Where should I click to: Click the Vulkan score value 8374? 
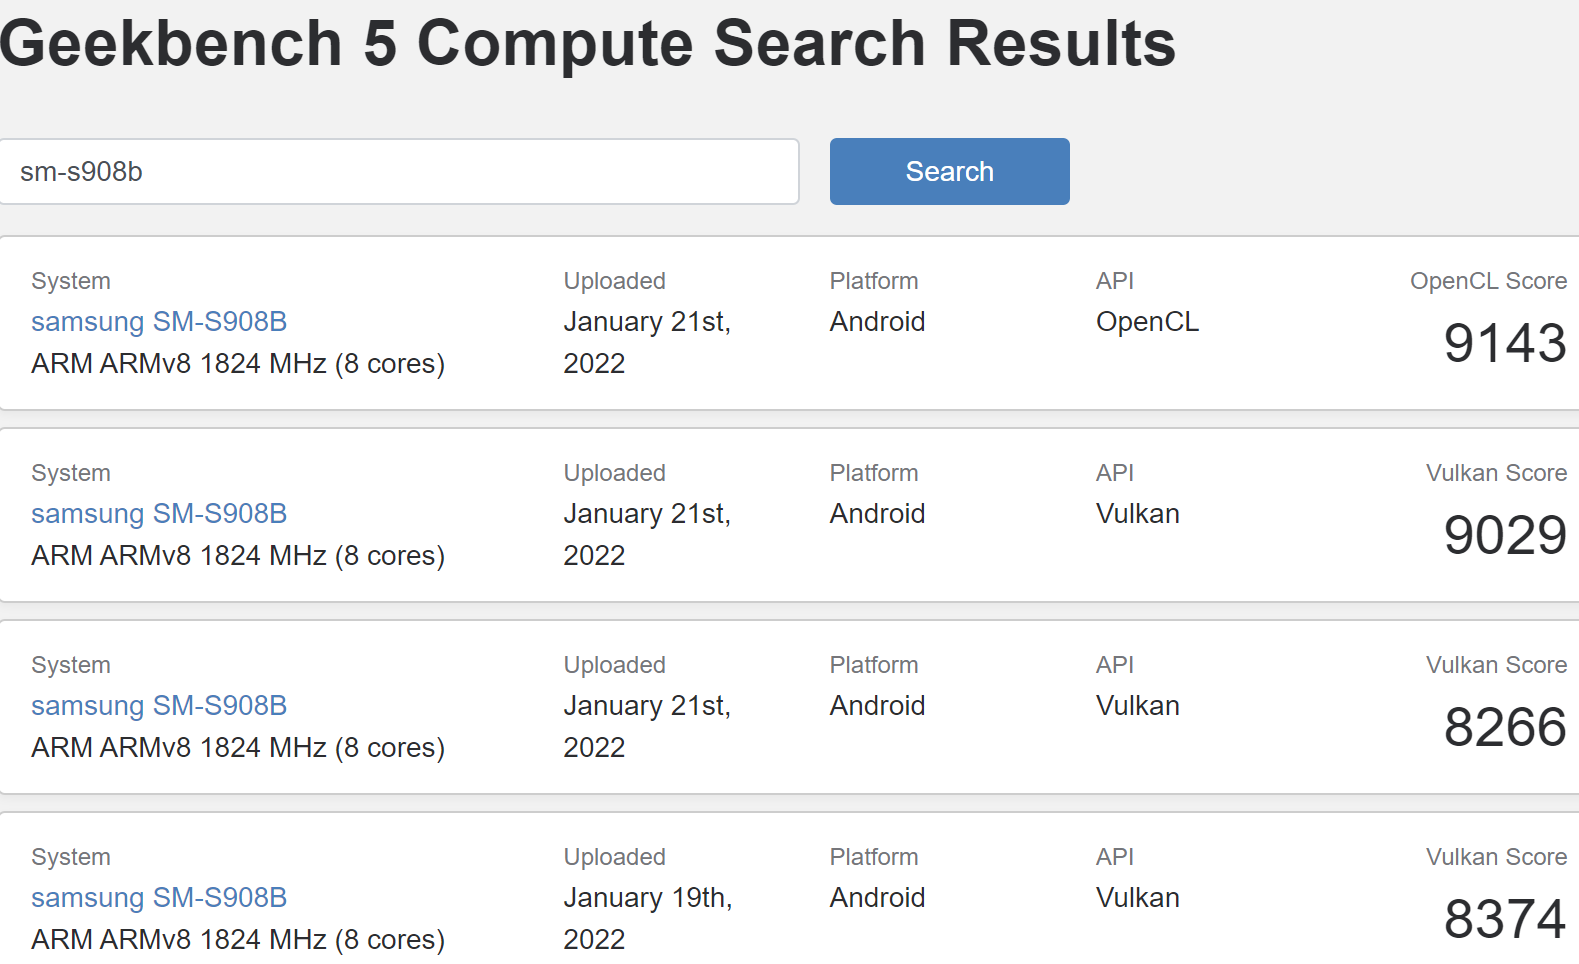click(x=1504, y=920)
